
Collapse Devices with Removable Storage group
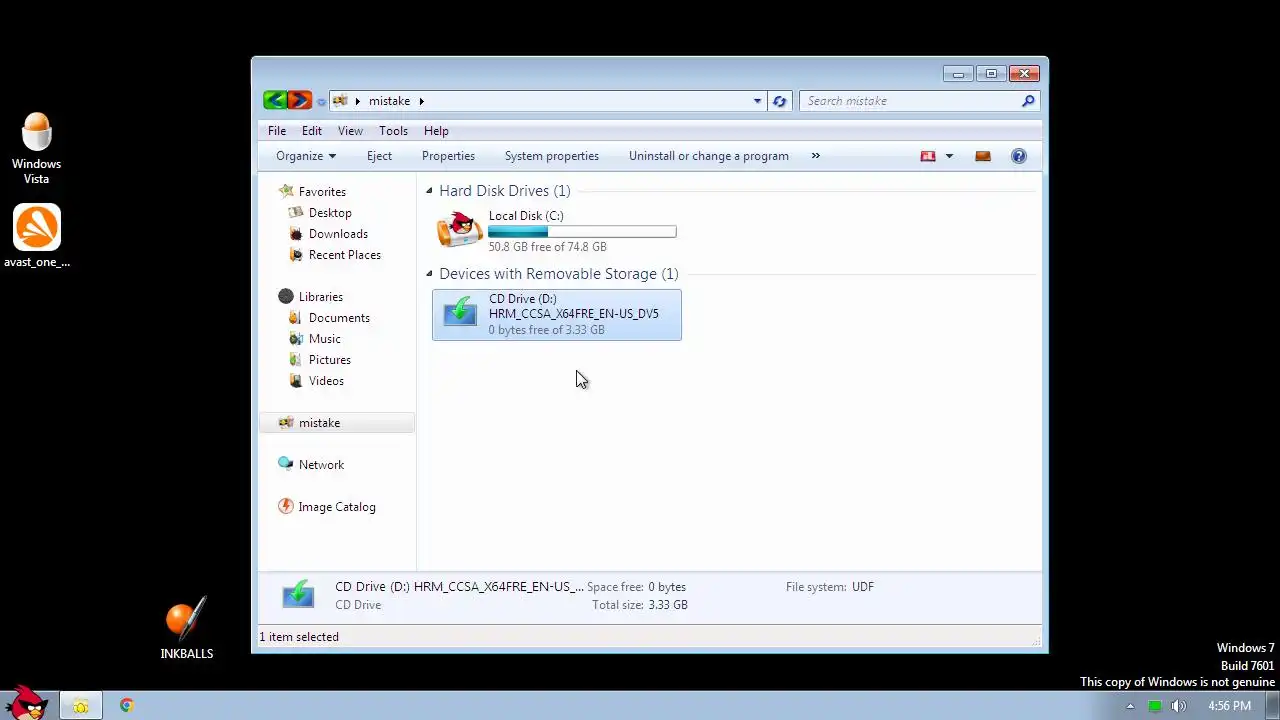coord(429,274)
